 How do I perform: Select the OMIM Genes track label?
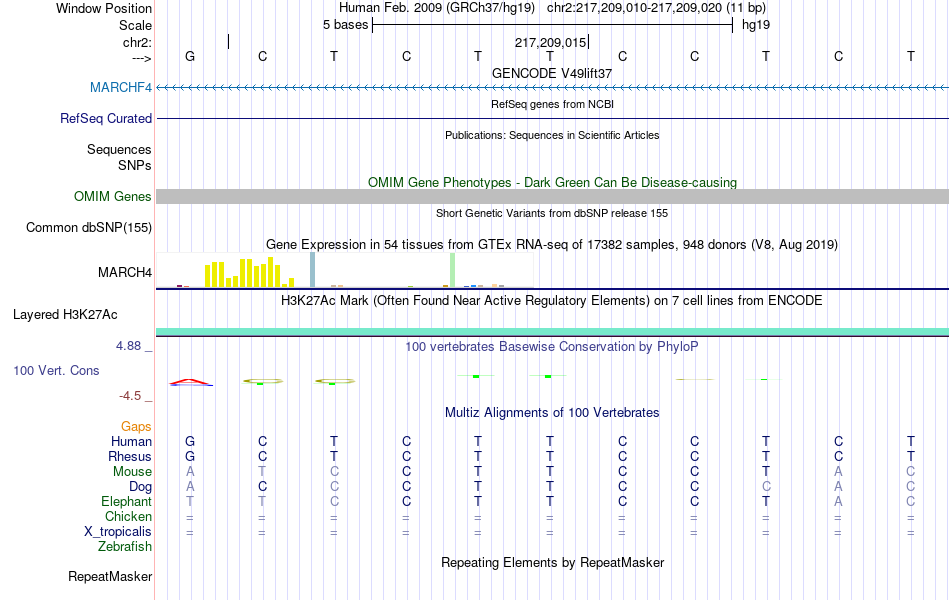pos(112,196)
